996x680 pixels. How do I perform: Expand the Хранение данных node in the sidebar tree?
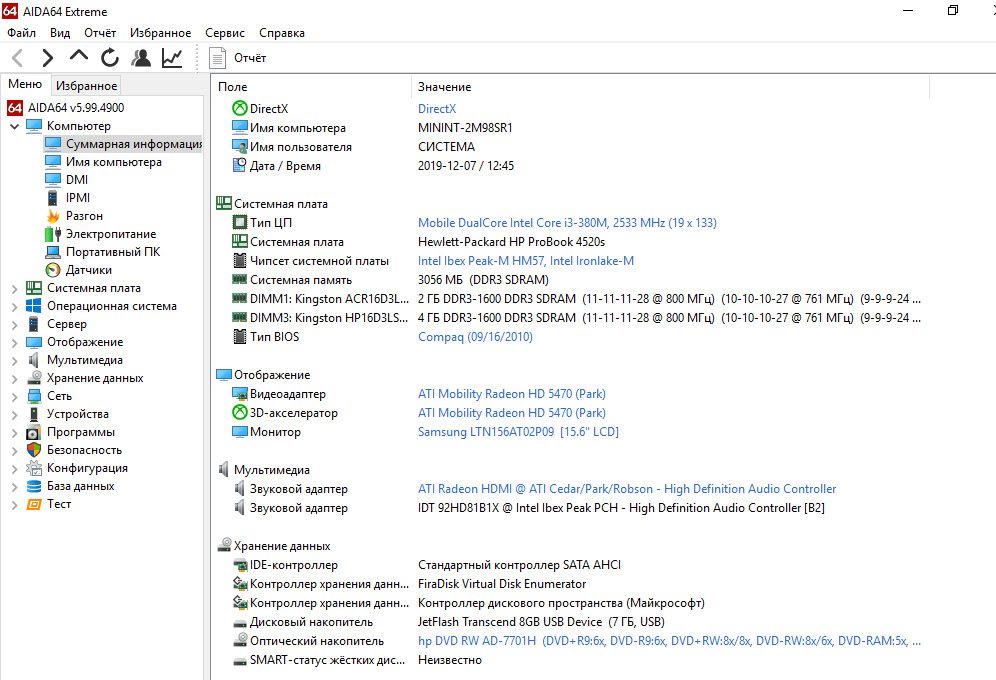coord(15,378)
